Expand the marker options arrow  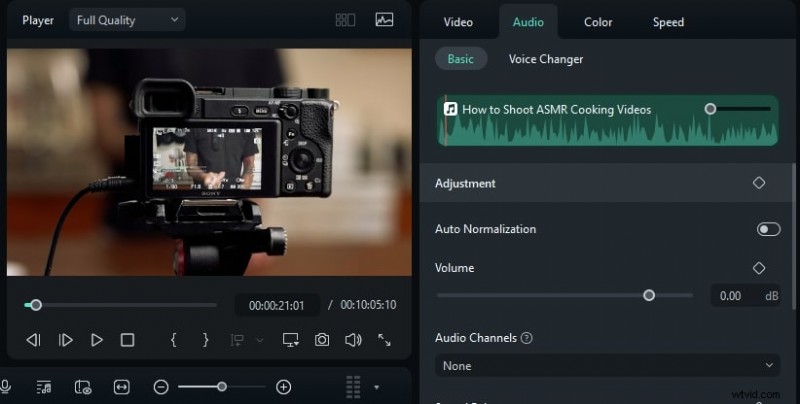(x=260, y=340)
